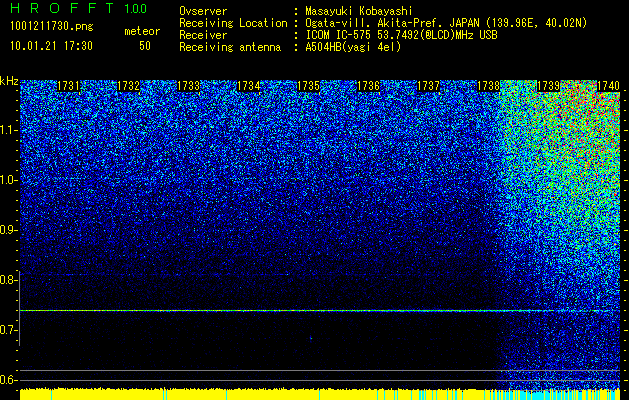
Task: Click the Ovserver field label
Action: 203,11
